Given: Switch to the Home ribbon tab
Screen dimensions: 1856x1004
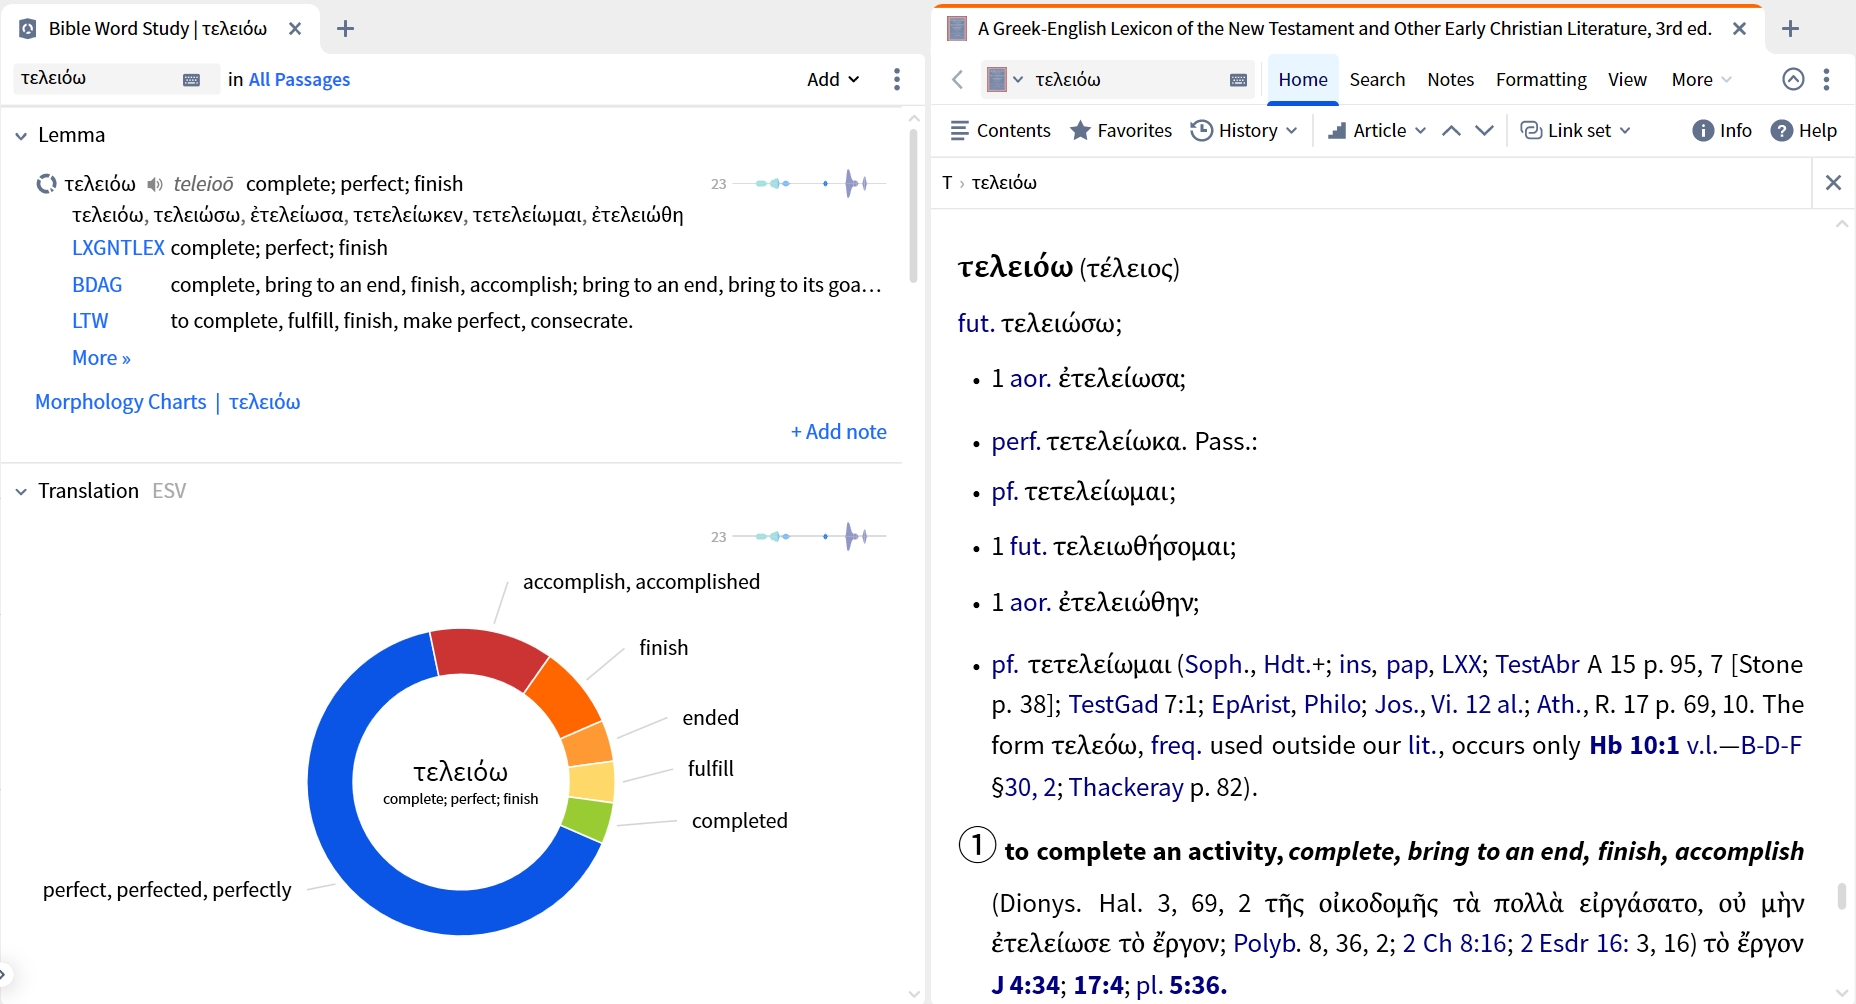Looking at the screenshot, I should pyautogui.click(x=1303, y=79).
